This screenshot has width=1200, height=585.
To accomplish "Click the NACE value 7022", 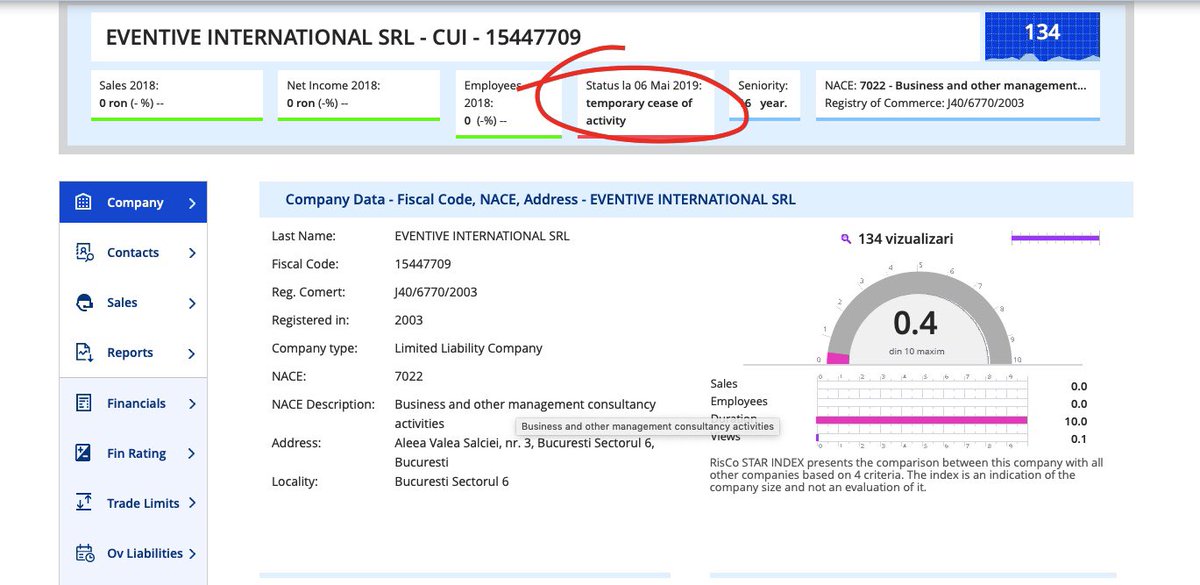I will [x=409, y=376].
